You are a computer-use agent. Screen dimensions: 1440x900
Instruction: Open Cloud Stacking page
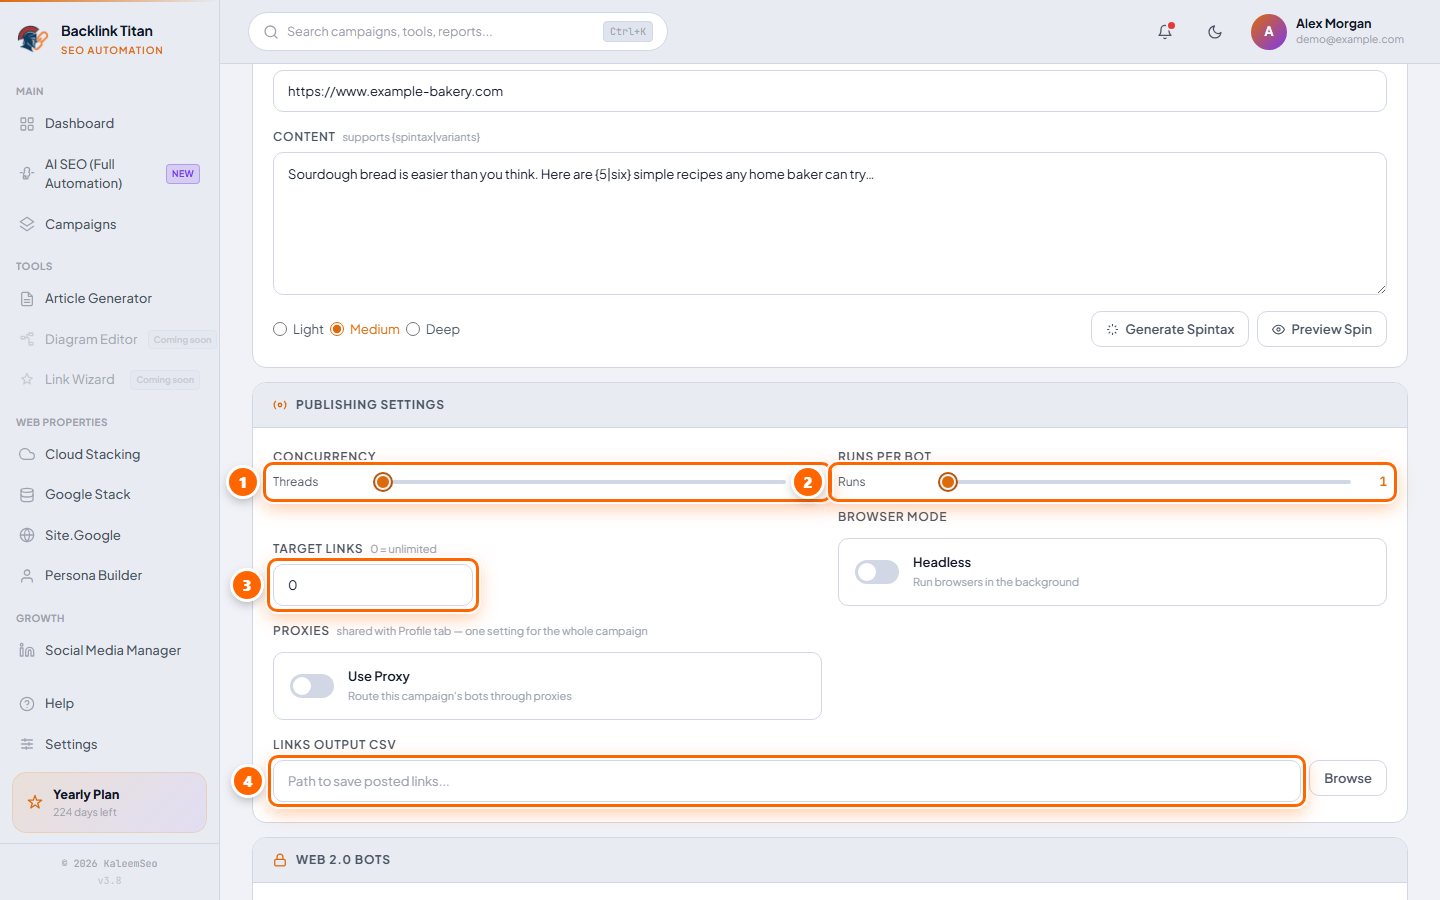110,455
